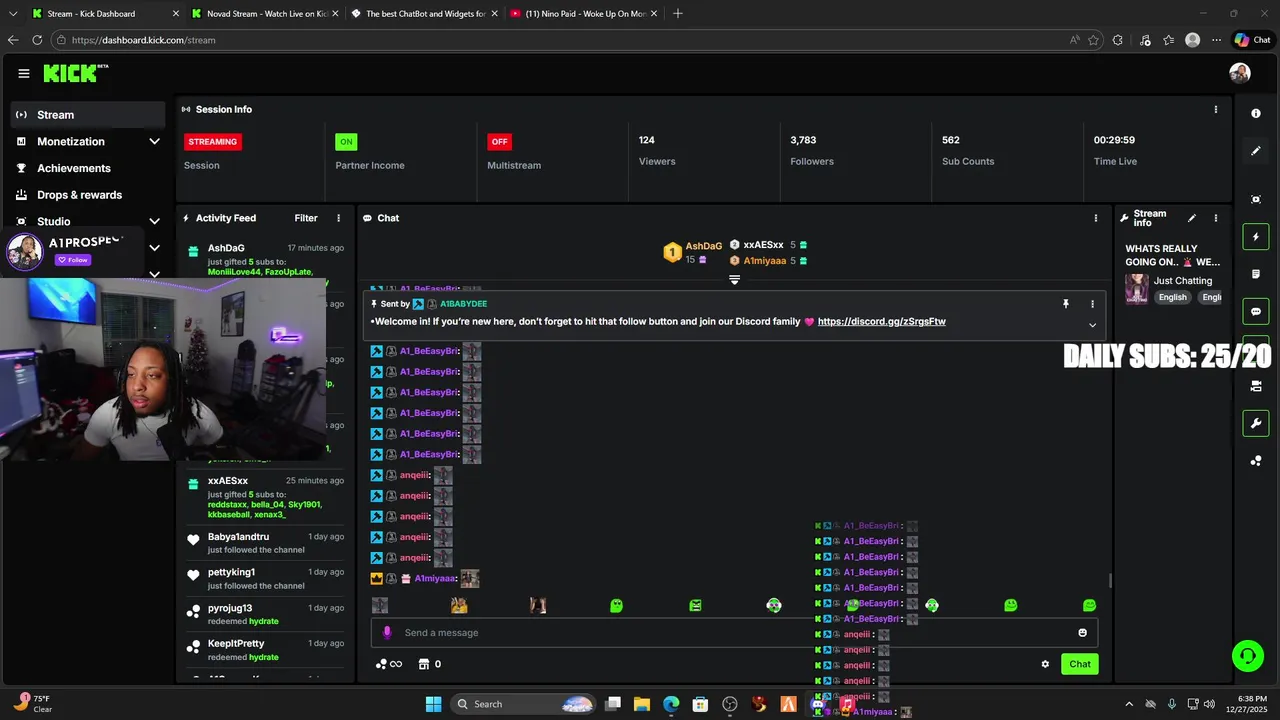Click the chat scrollbar thumb

point(1110,580)
